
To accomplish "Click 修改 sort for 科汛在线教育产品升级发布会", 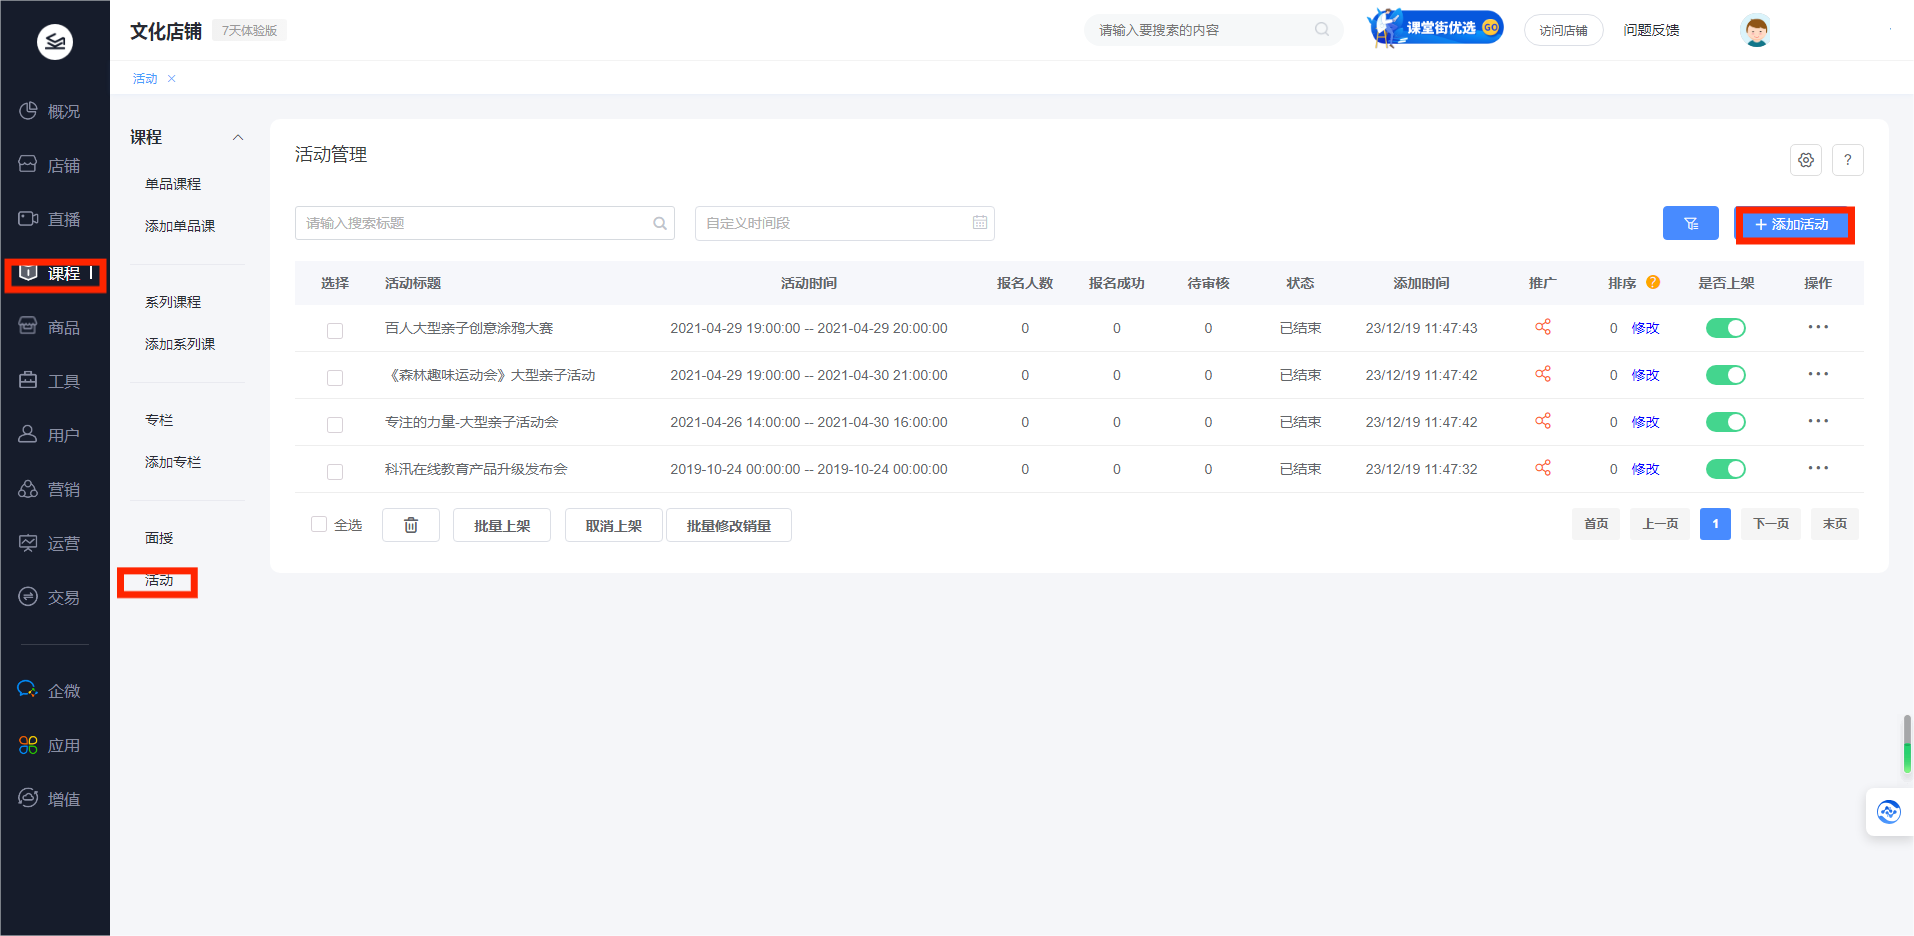I will tap(1645, 469).
